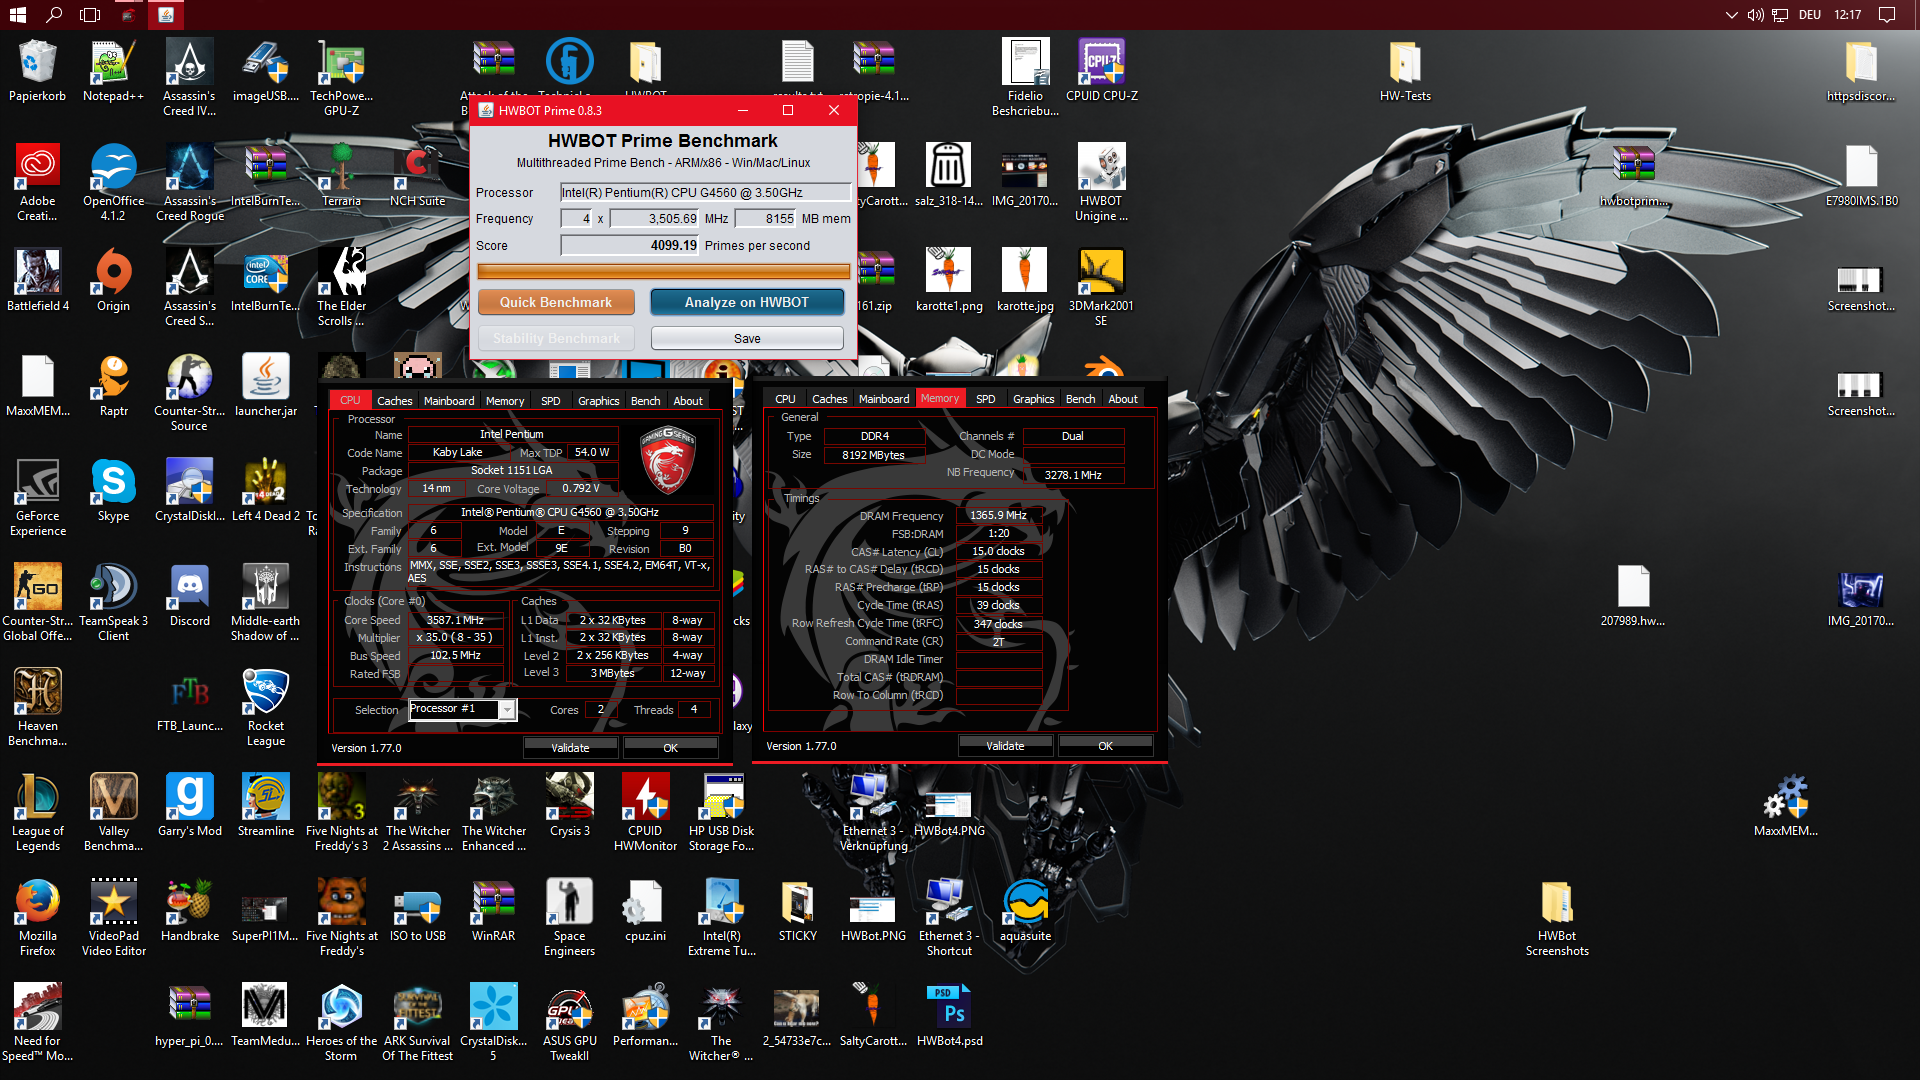The width and height of the screenshot is (1920, 1080).
Task: Open the aquasuite desktop icon
Action: click(x=1025, y=911)
